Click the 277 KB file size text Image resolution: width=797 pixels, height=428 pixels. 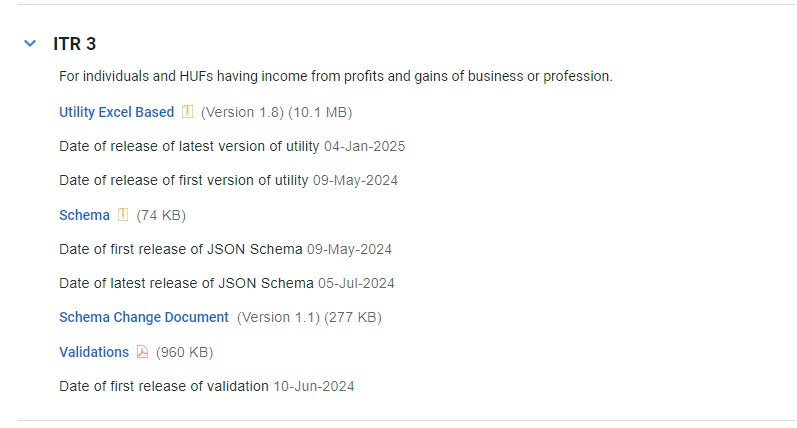[354, 317]
